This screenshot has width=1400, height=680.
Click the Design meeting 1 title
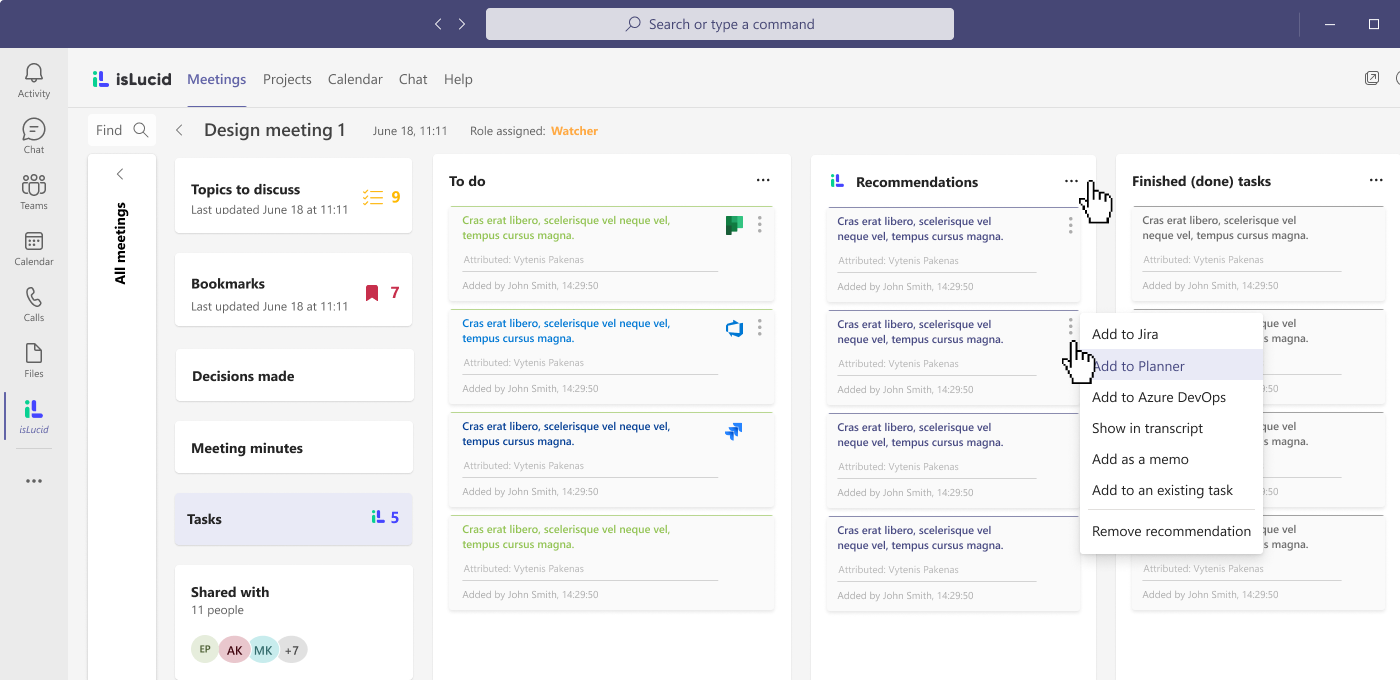click(275, 130)
